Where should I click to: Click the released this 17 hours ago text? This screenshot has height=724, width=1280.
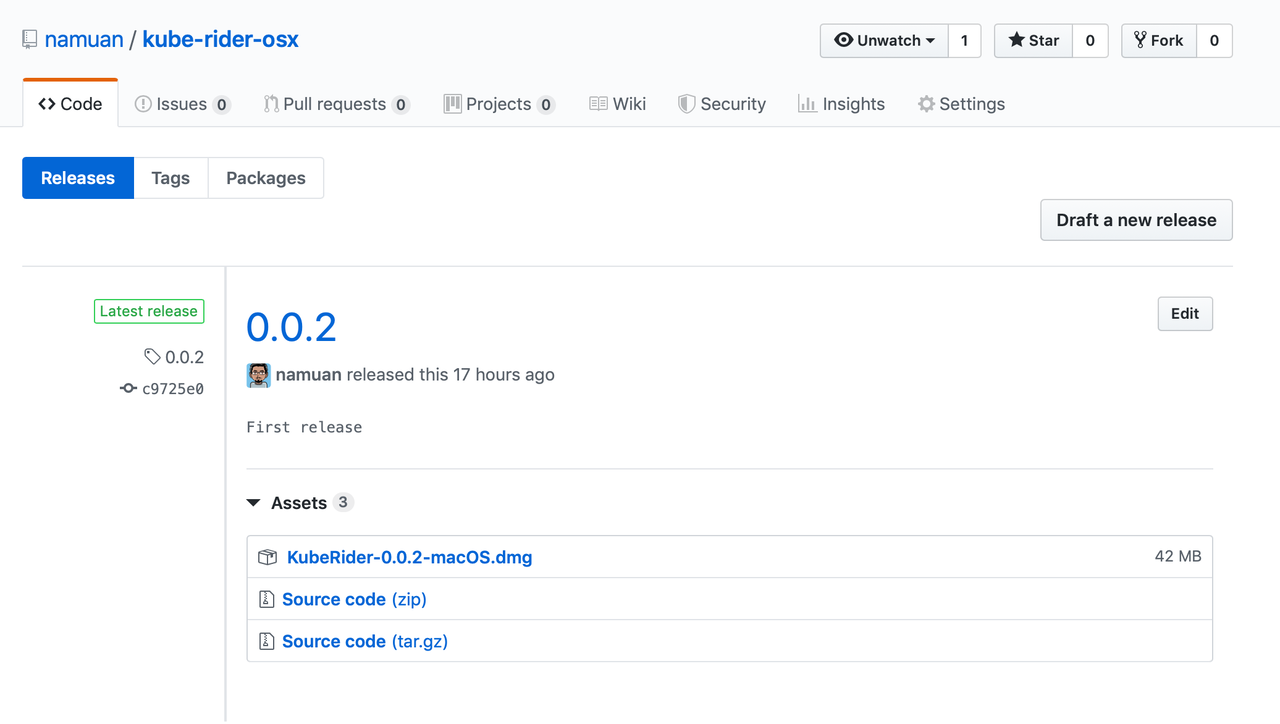450,375
